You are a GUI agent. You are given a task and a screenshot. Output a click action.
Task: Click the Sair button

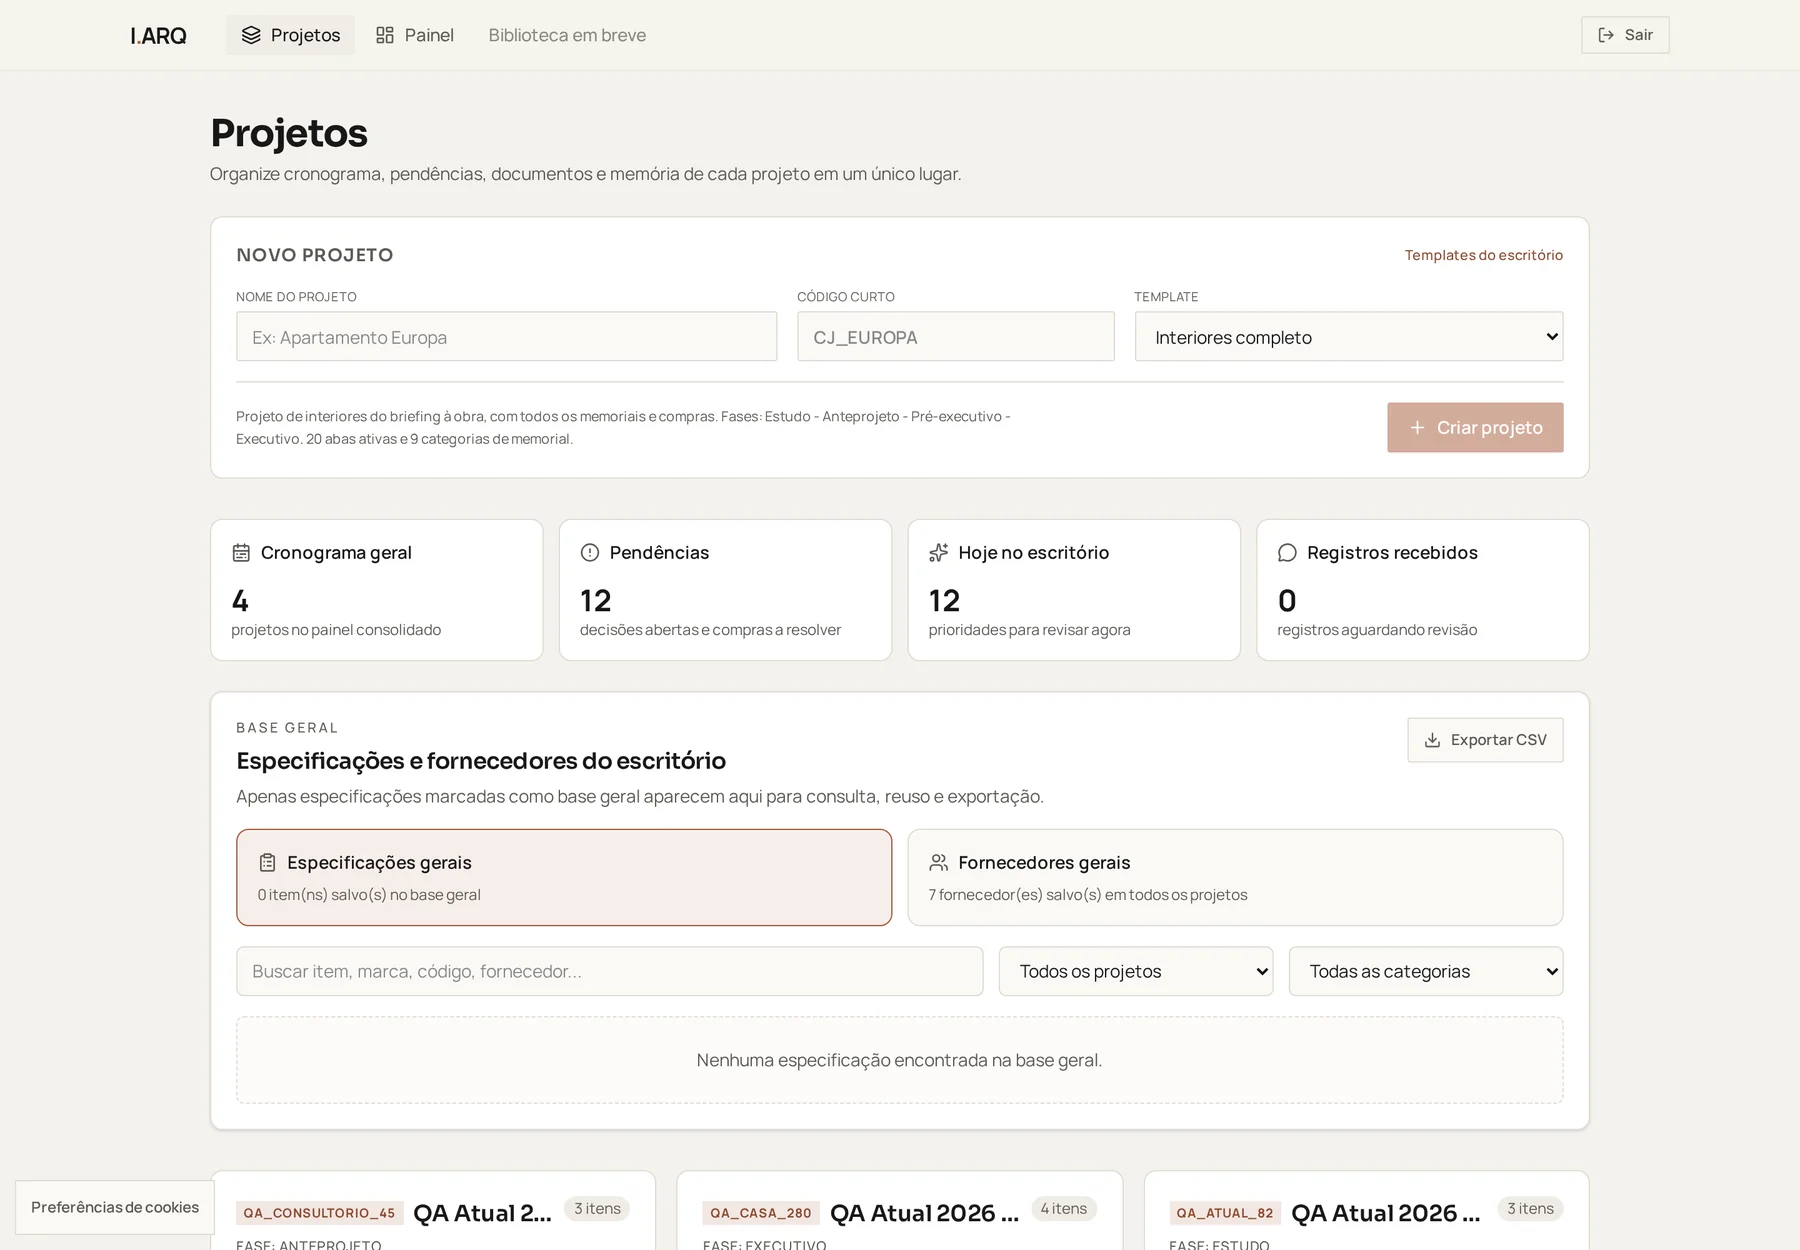coord(1625,35)
